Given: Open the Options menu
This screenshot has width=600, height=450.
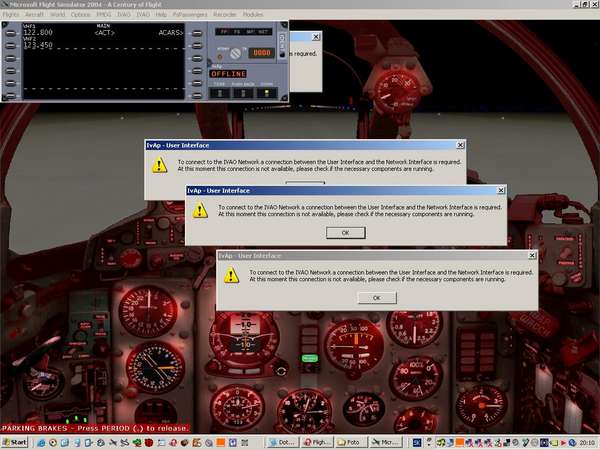Looking at the screenshot, I should (81, 15).
